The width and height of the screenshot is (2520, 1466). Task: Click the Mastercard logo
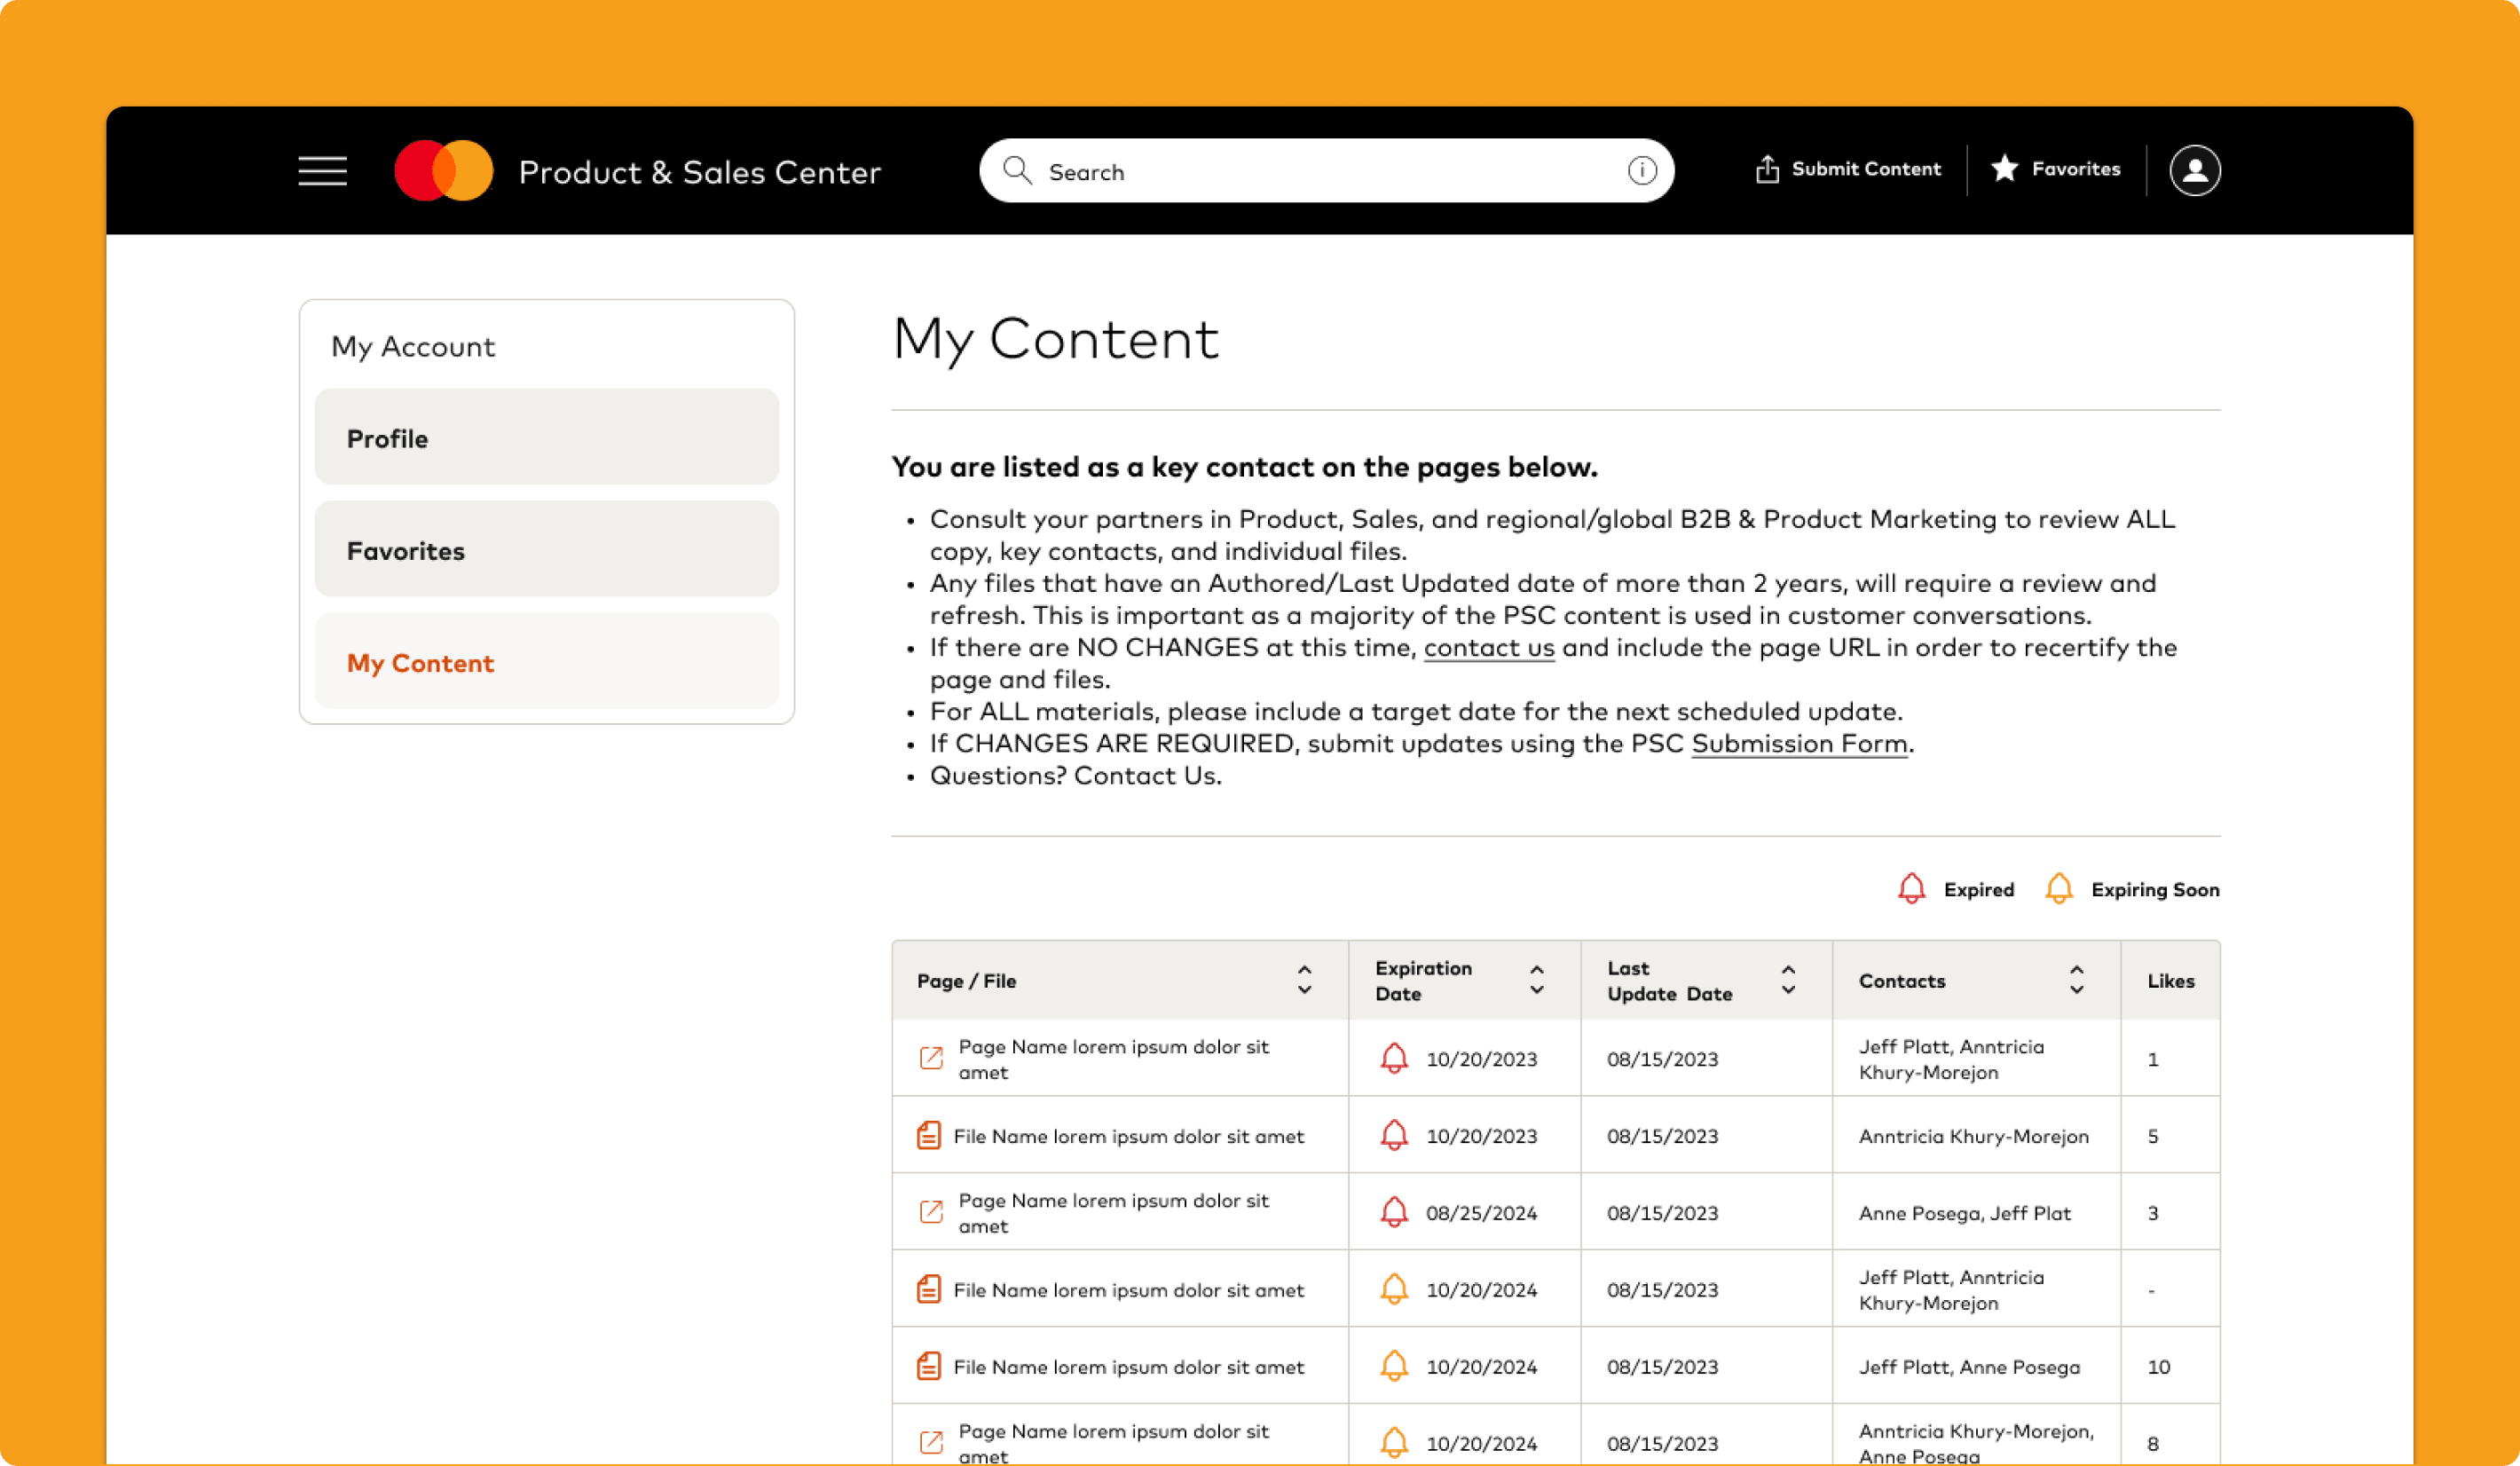pos(444,171)
